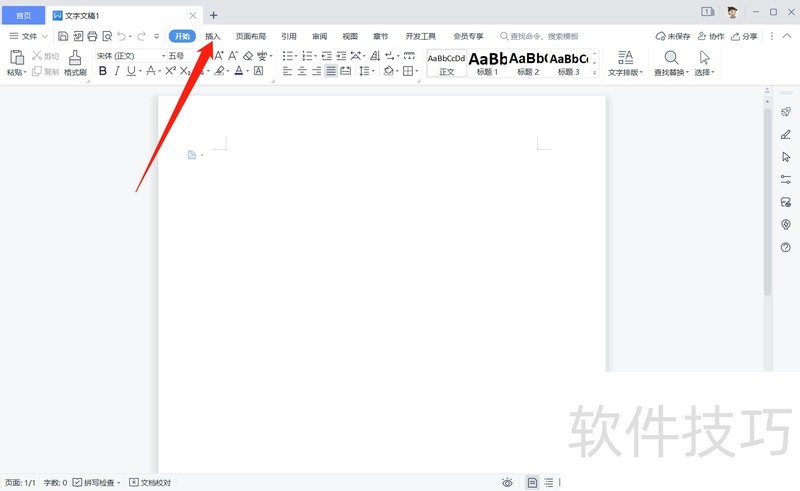Go to the Home (首页) tab

(x=23, y=16)
